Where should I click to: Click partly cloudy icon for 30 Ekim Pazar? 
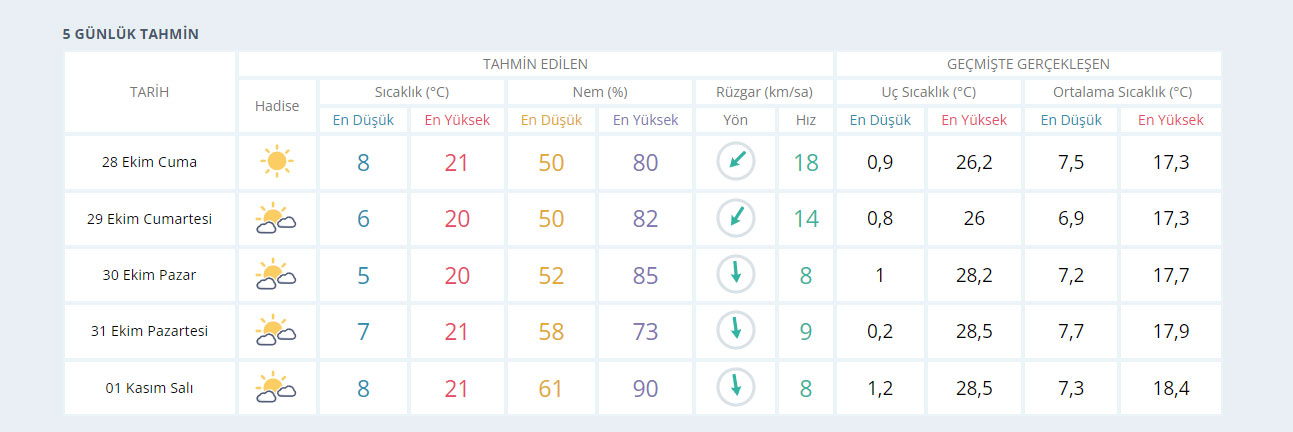click(x=276, y=274)
